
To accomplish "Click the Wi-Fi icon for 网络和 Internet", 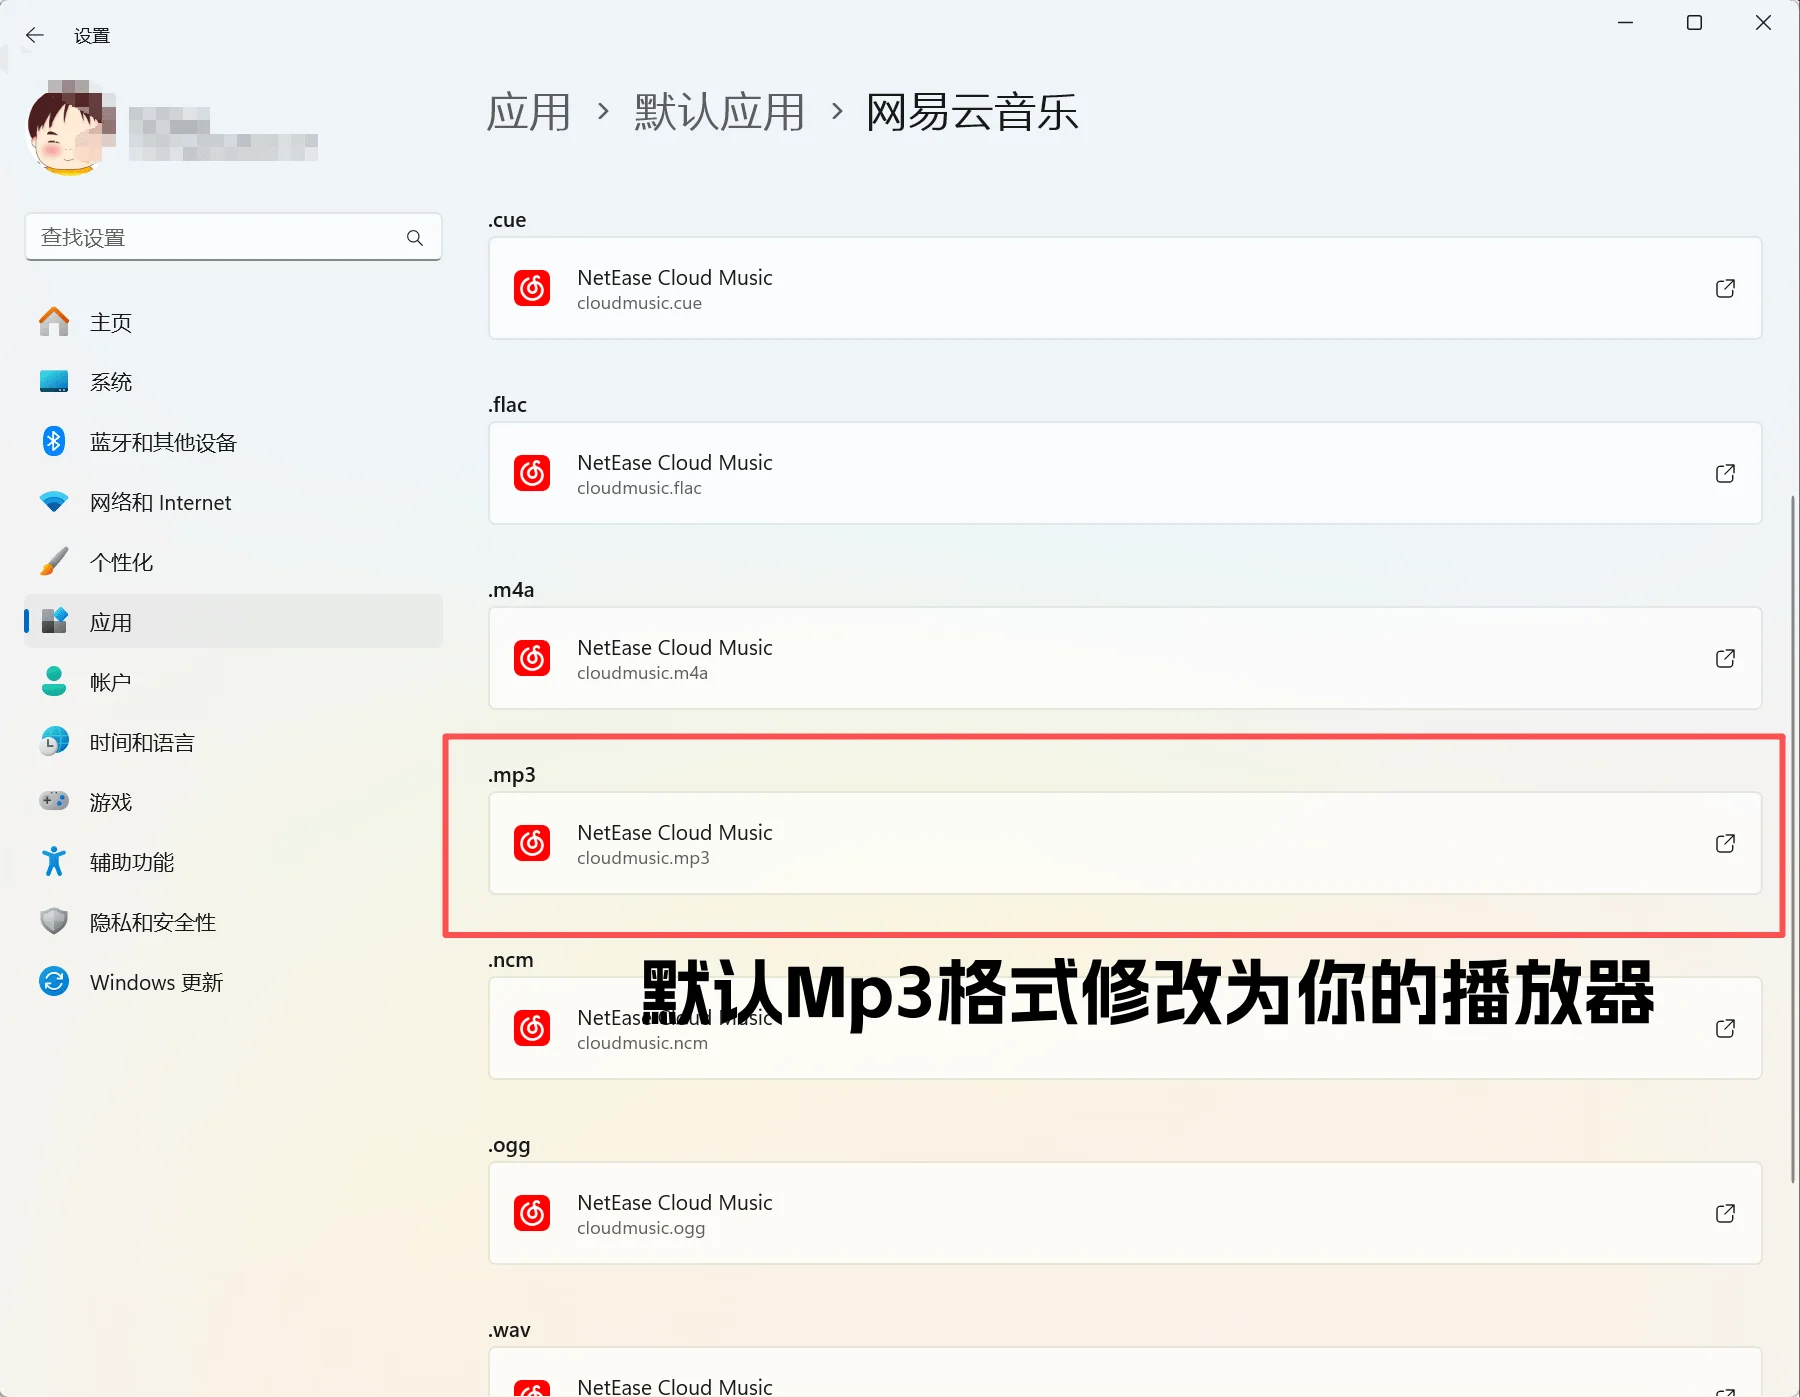I will (54, 502).
